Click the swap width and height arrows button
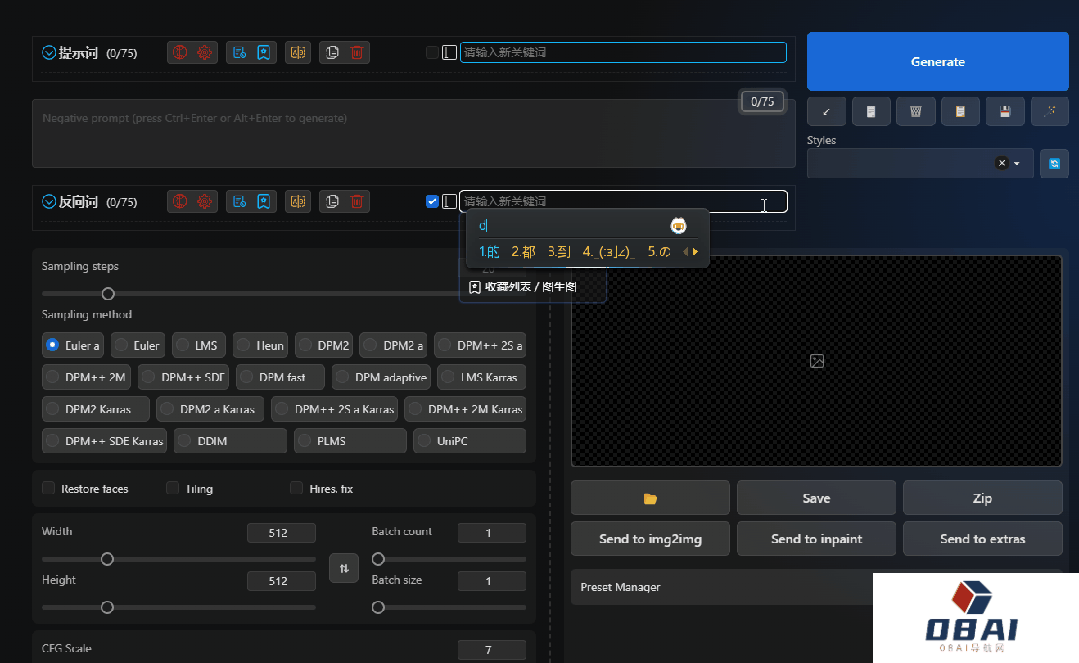This screenshot has width=1079, height=663. 343,568
